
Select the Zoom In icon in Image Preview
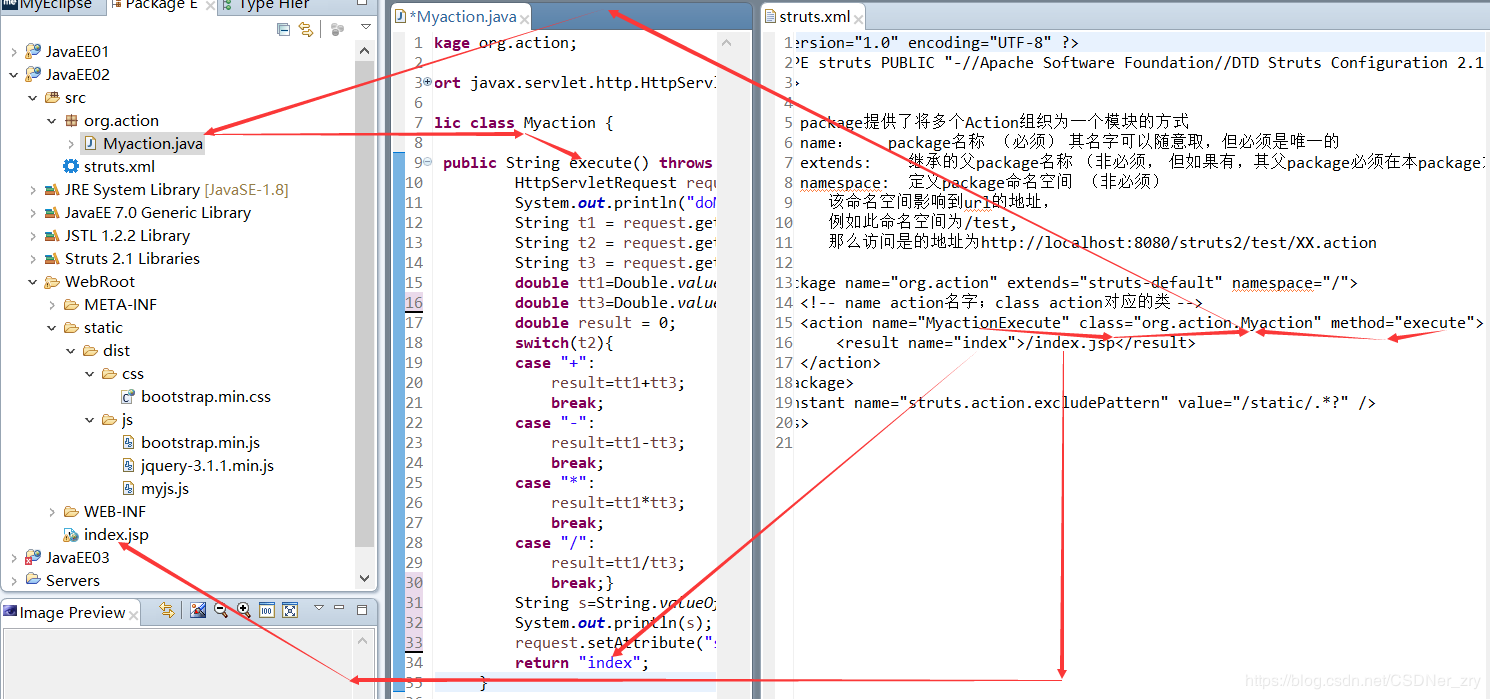point(244,611)
